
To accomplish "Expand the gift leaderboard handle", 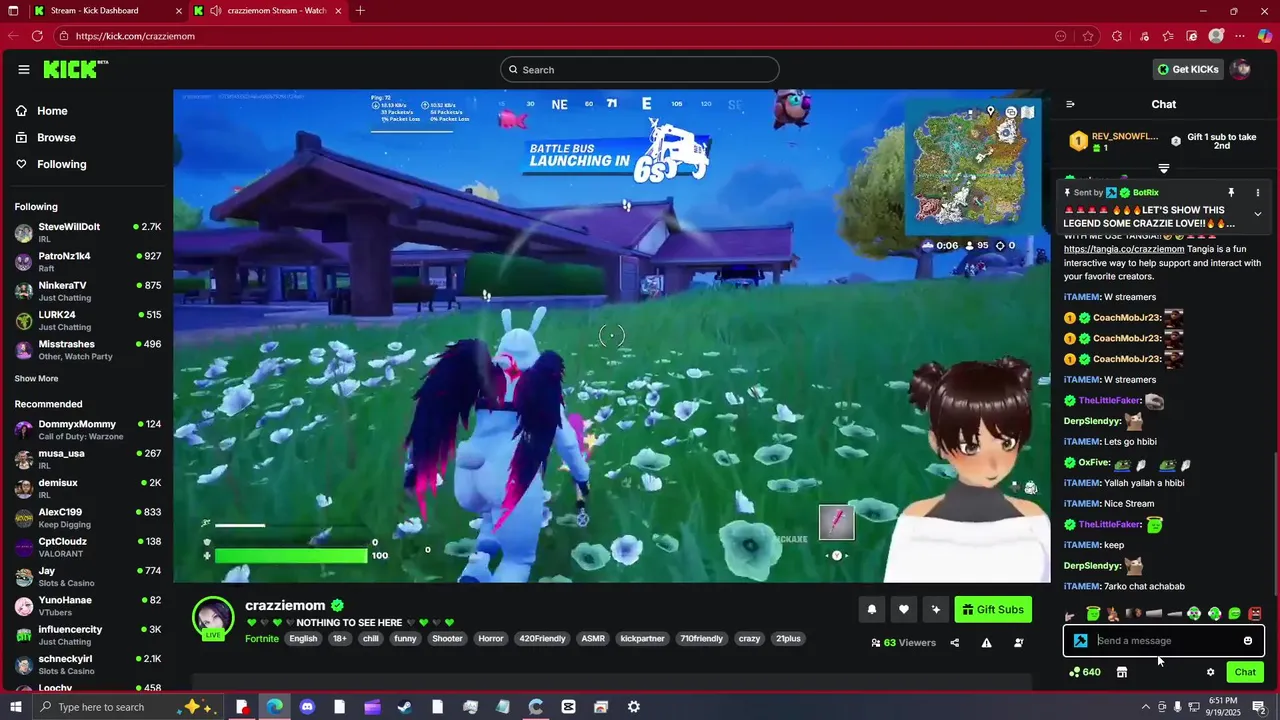I will pos(1164,168).
